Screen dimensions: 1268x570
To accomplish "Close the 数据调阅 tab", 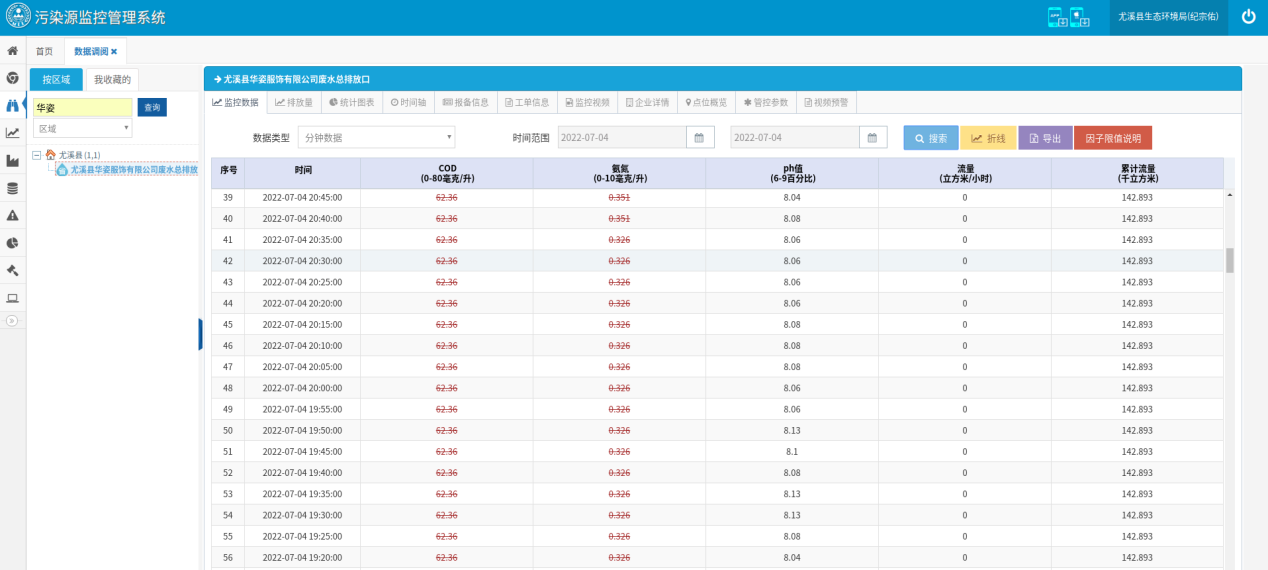I will point(114,51).
